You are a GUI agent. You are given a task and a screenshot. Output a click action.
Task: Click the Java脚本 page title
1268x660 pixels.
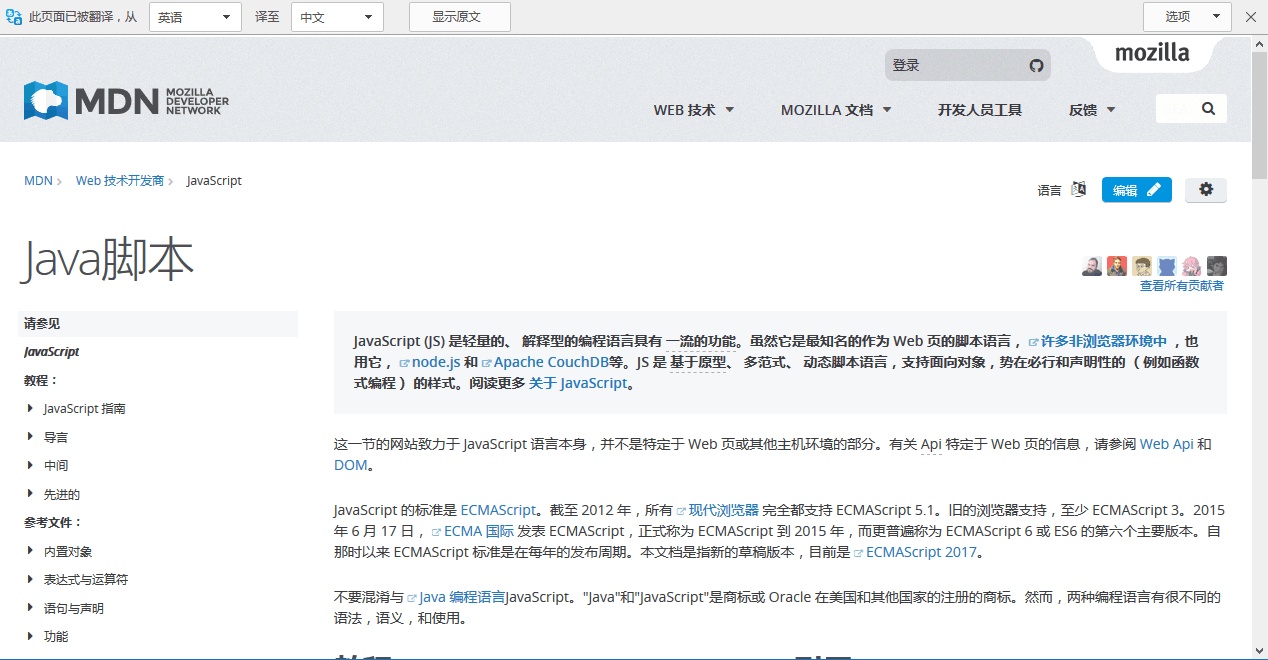(107, 261)
